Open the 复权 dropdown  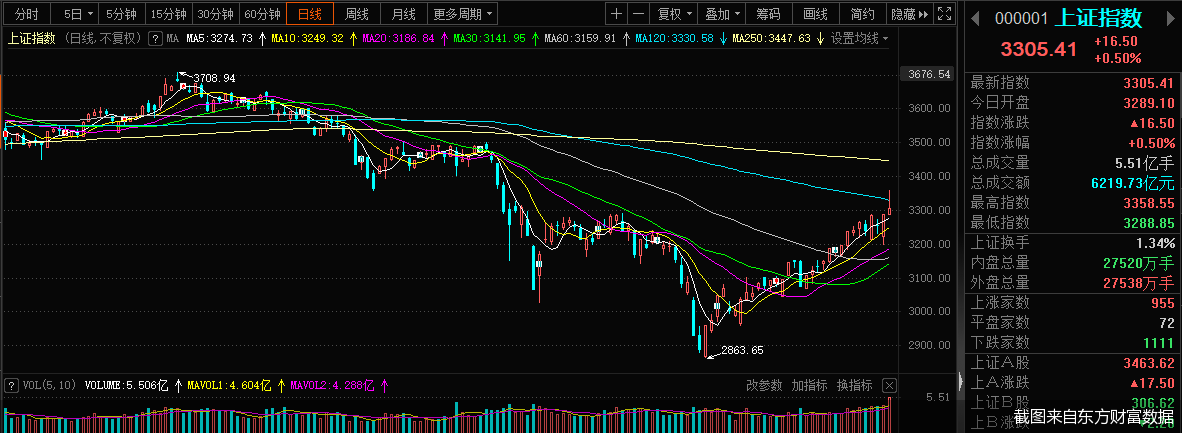click(x=674, y=14)
